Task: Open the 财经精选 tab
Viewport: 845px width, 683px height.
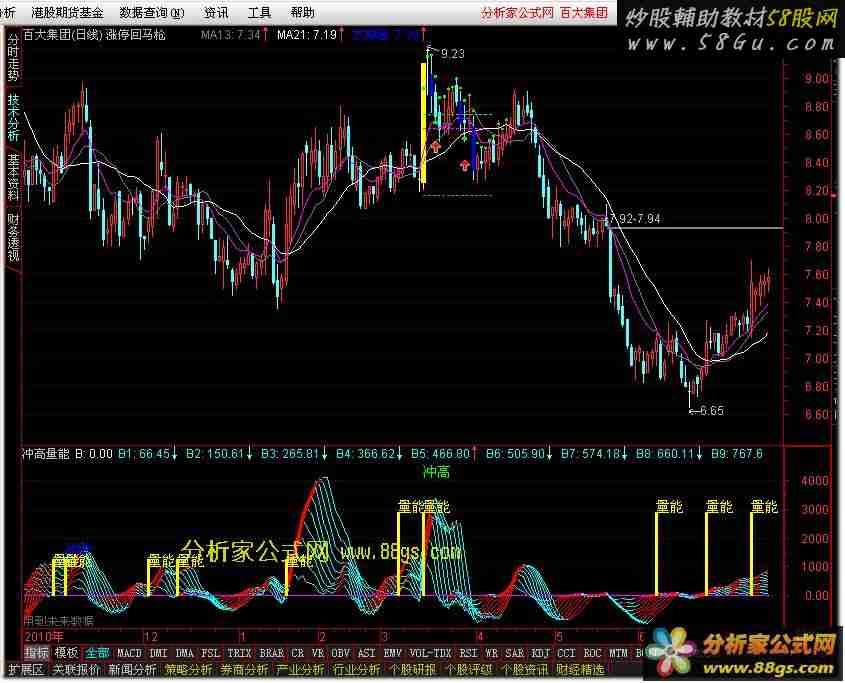Action: [580, 670]
